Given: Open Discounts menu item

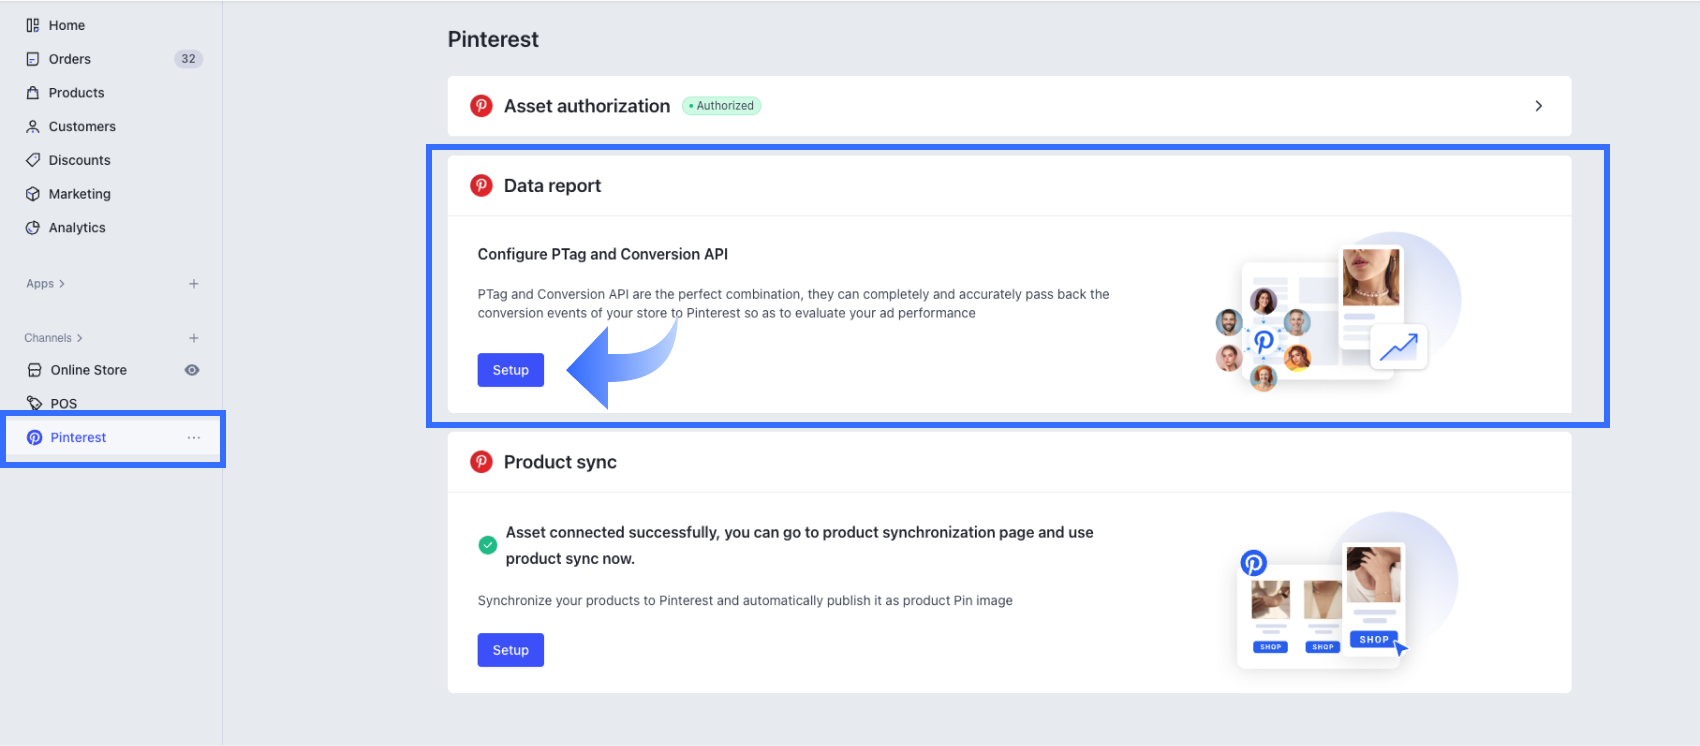Looking at the screenshot, I should (x=80, y=160).
